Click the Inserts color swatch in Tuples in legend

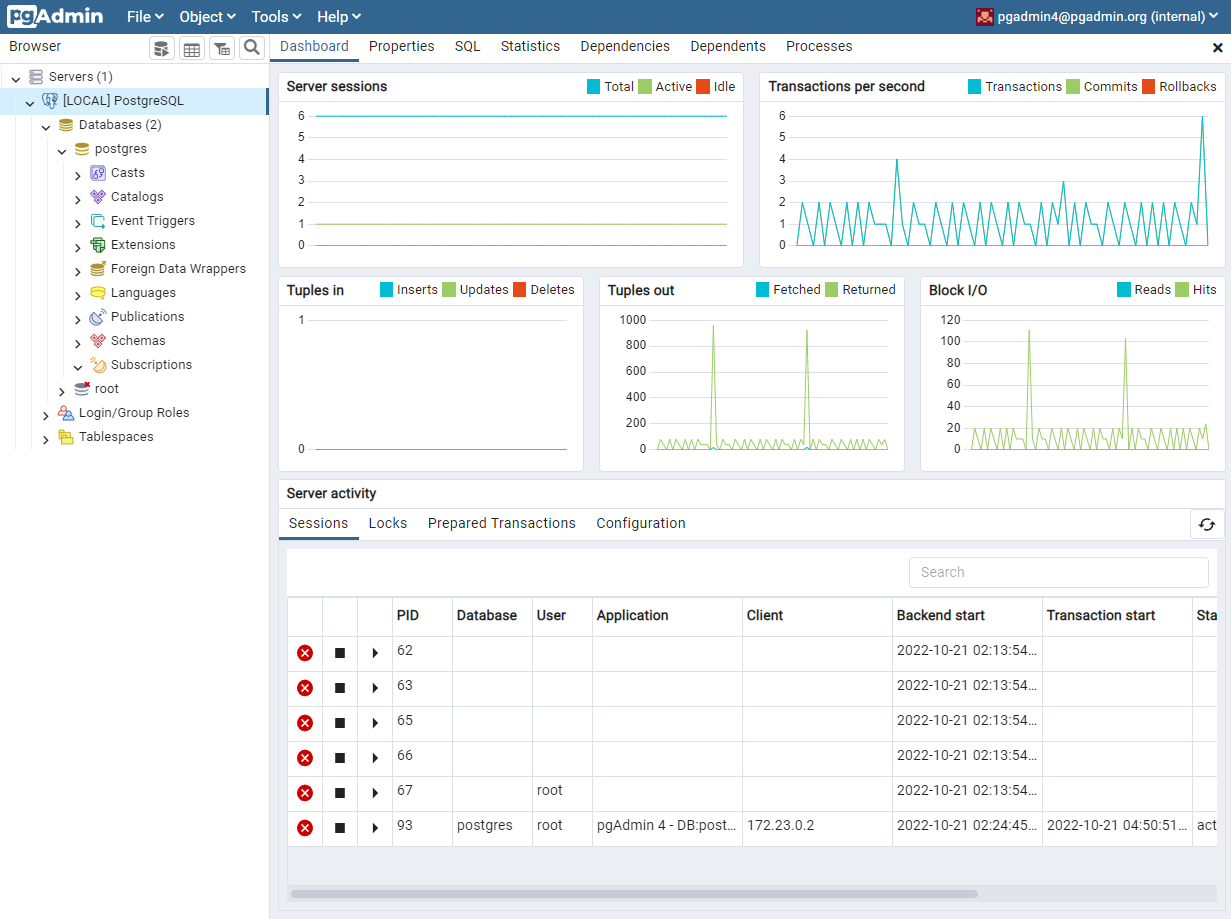(x=385, y=289)
